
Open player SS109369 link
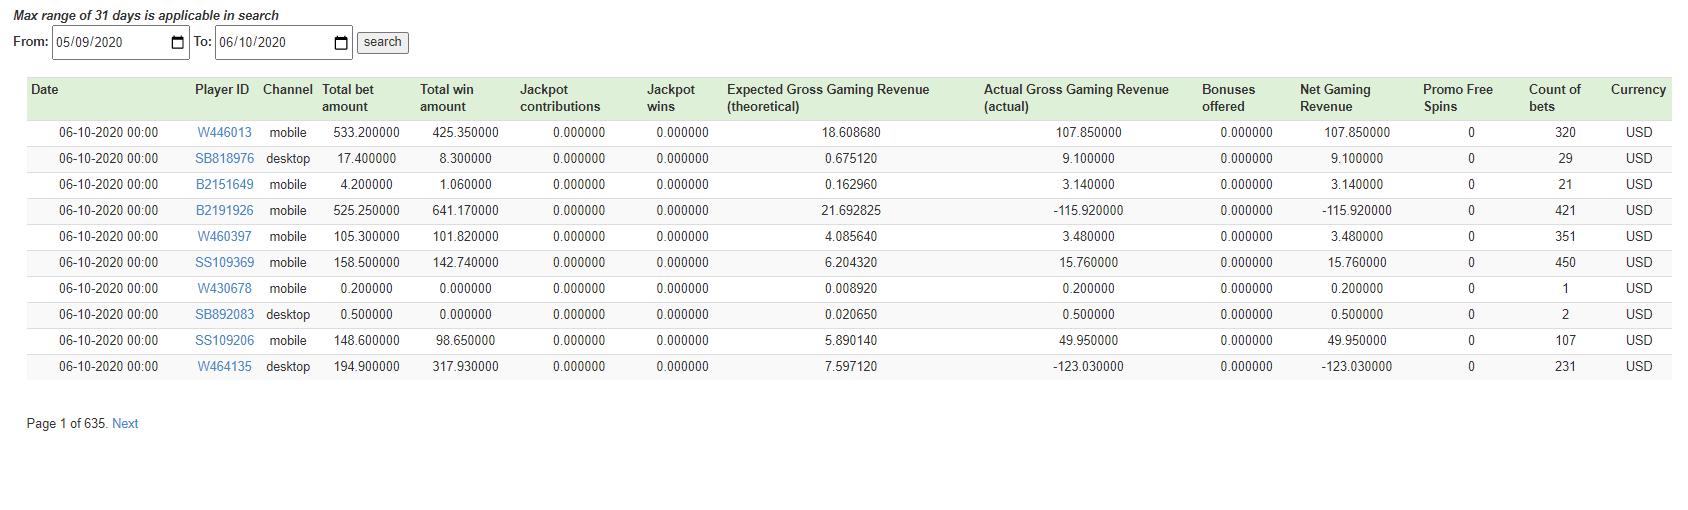(225, 263)
